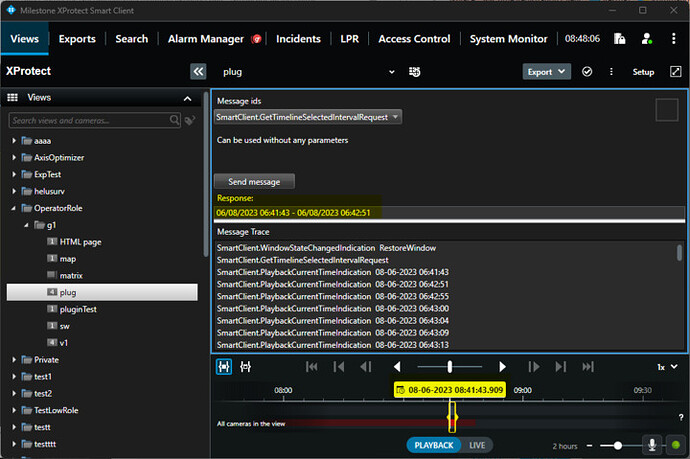Zoom out timeline span with minus
Image resolution: width=690 pixels, height=459 pixels.
tap(589, 446)
